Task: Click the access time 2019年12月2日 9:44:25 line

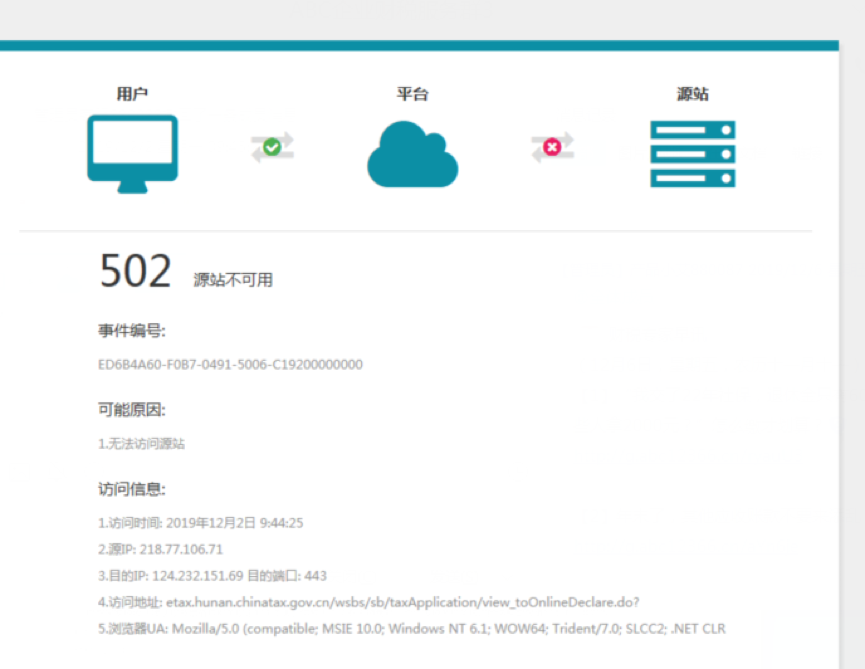Action: 201,523
